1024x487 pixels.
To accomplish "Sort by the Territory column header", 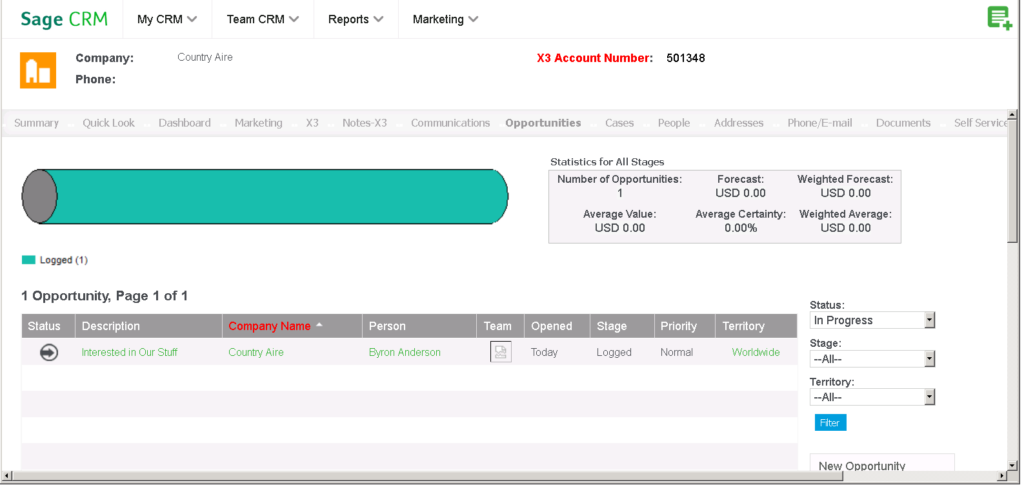I will 743,326.
